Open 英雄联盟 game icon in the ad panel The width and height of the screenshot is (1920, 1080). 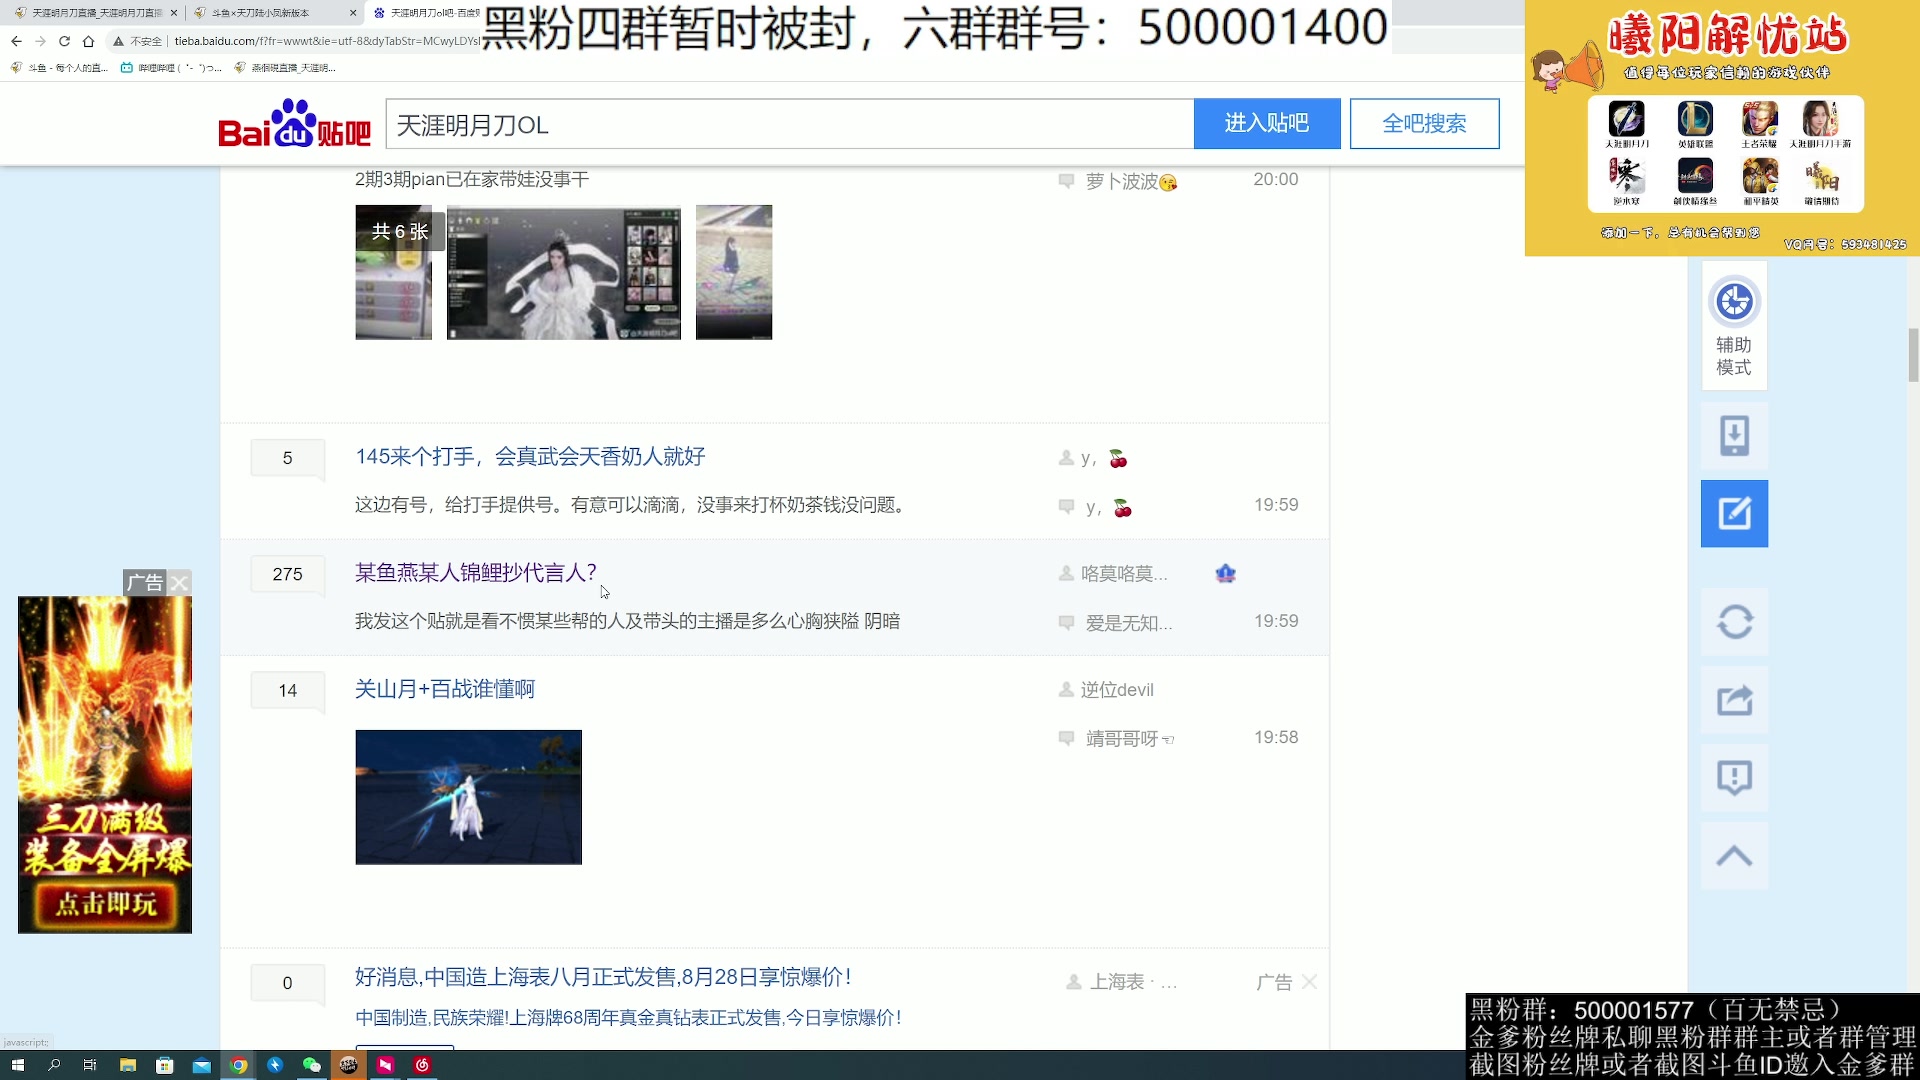coord(1695,120)
